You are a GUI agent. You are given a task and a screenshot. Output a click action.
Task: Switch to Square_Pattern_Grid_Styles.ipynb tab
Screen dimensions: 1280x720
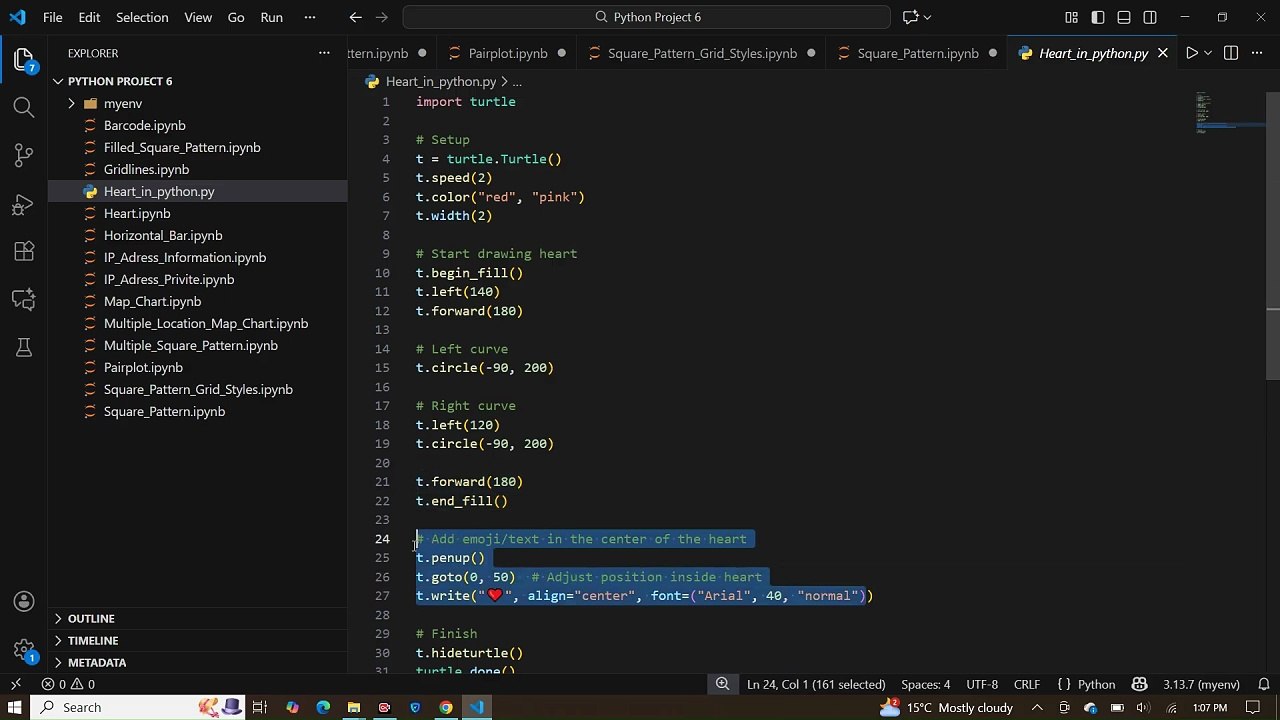[702, 53]
